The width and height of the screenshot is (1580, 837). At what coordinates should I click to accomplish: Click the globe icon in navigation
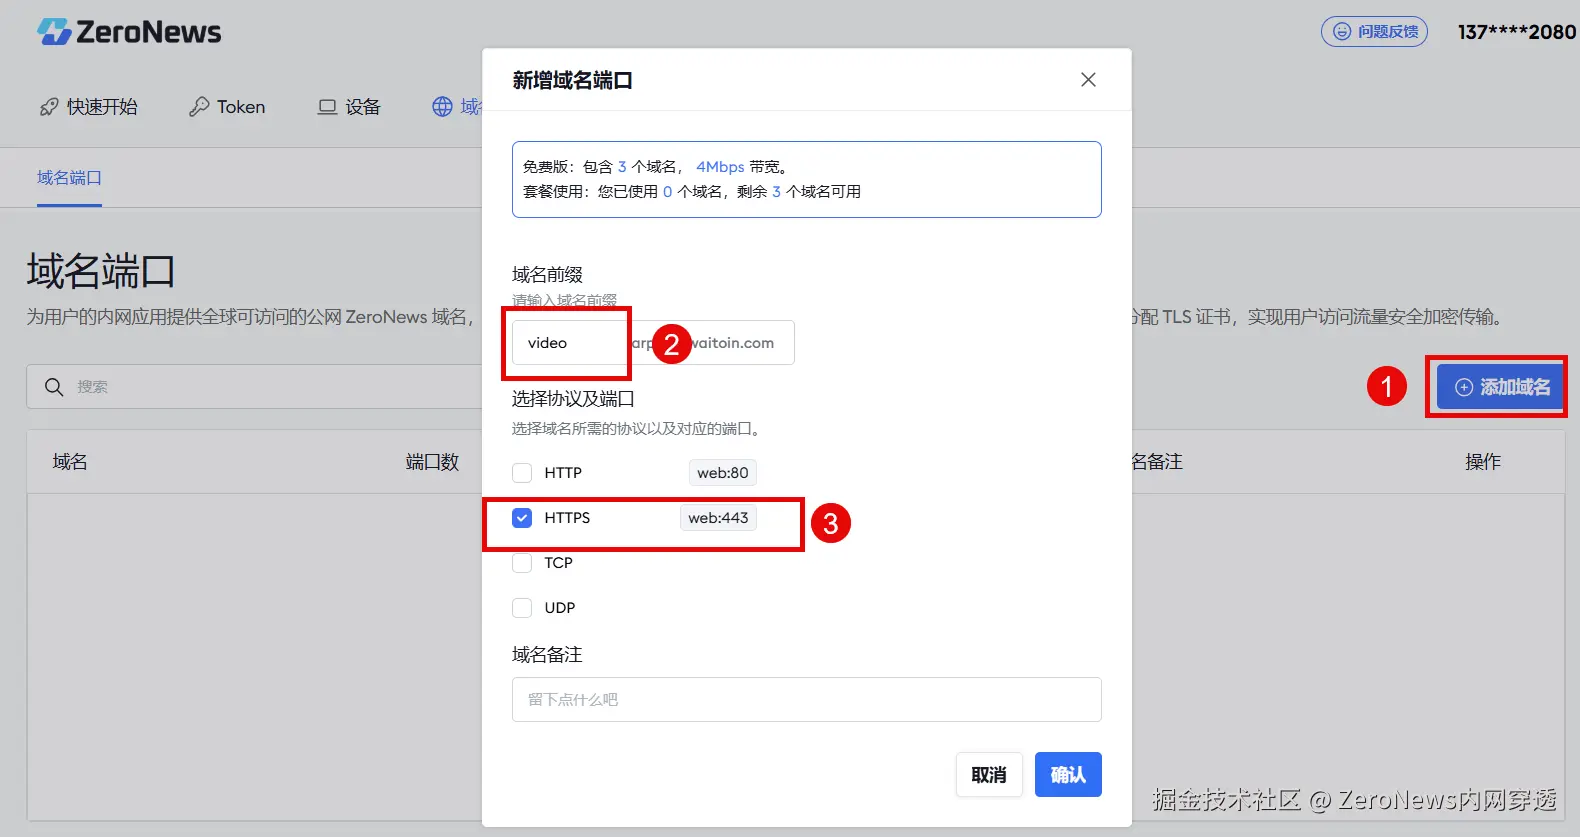coord(442,107)
